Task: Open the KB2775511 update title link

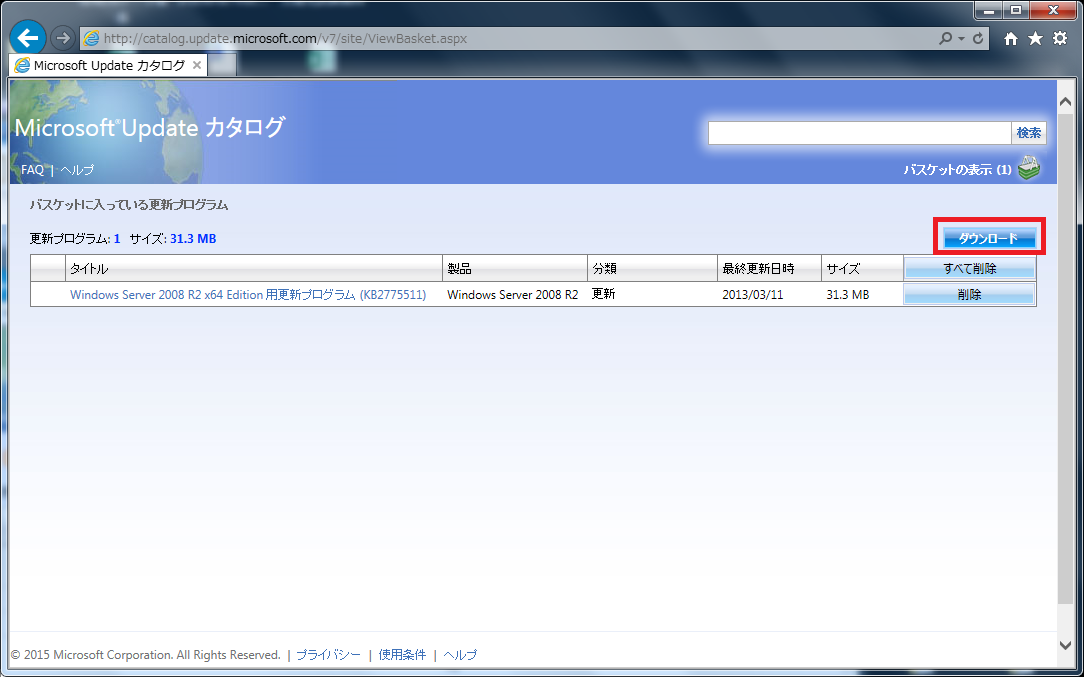Action: pos(248,295)
